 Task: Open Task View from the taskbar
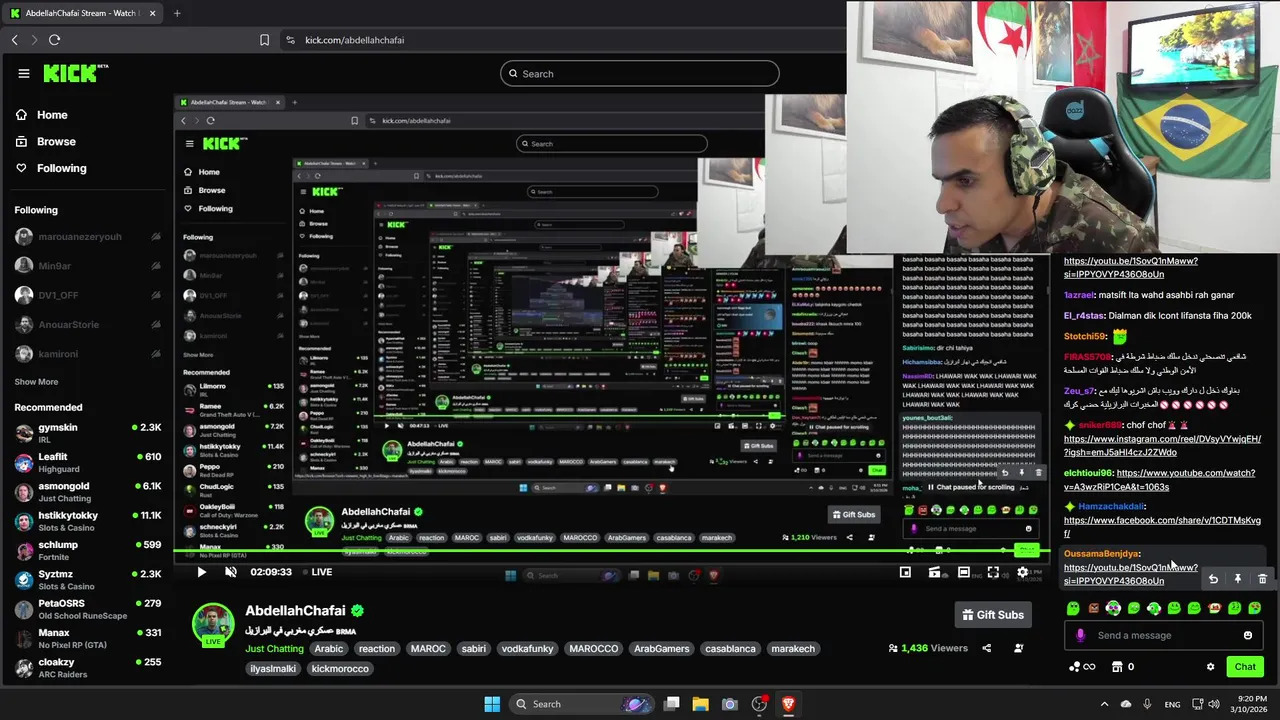coord(672,704)
